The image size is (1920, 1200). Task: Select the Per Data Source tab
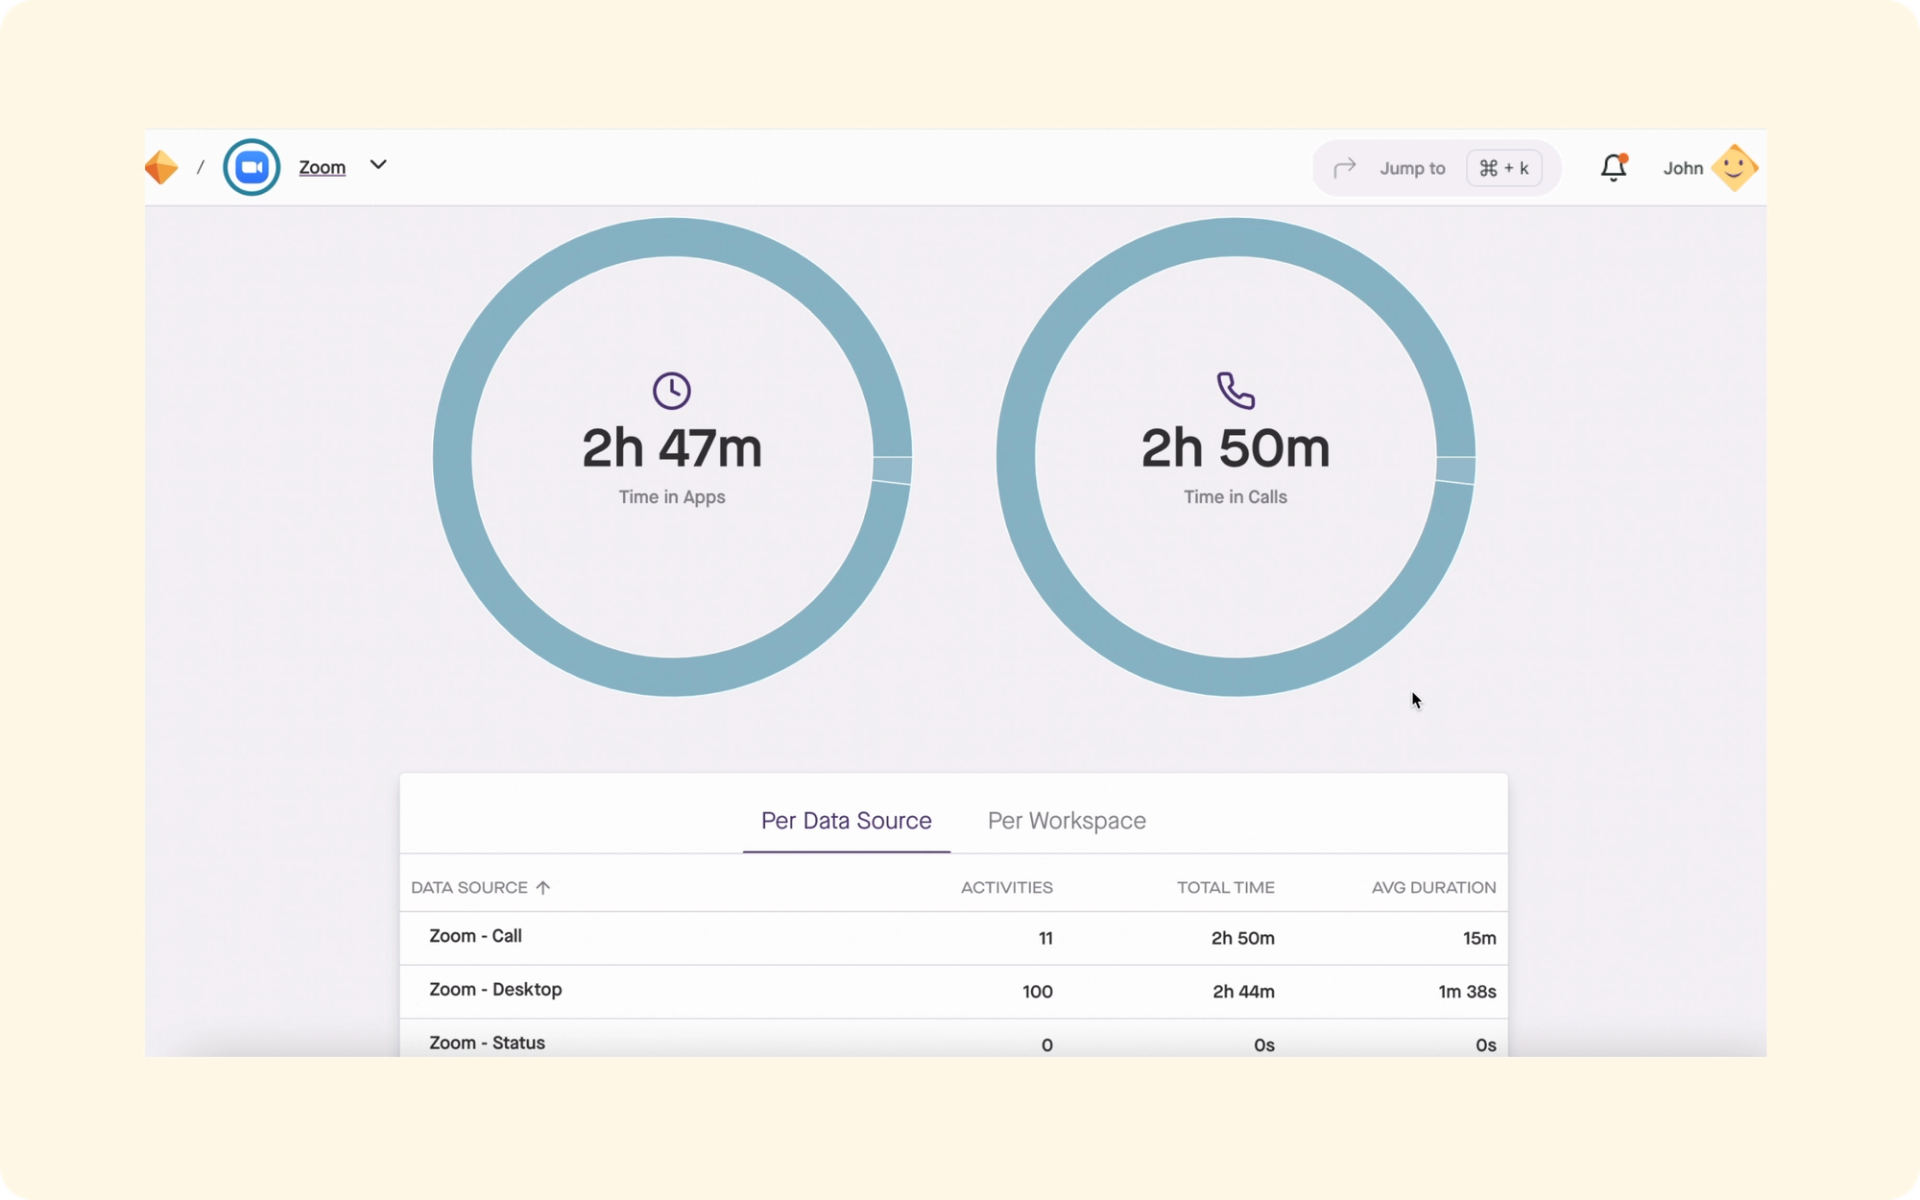pyautogui.click(x=846, y=821)
